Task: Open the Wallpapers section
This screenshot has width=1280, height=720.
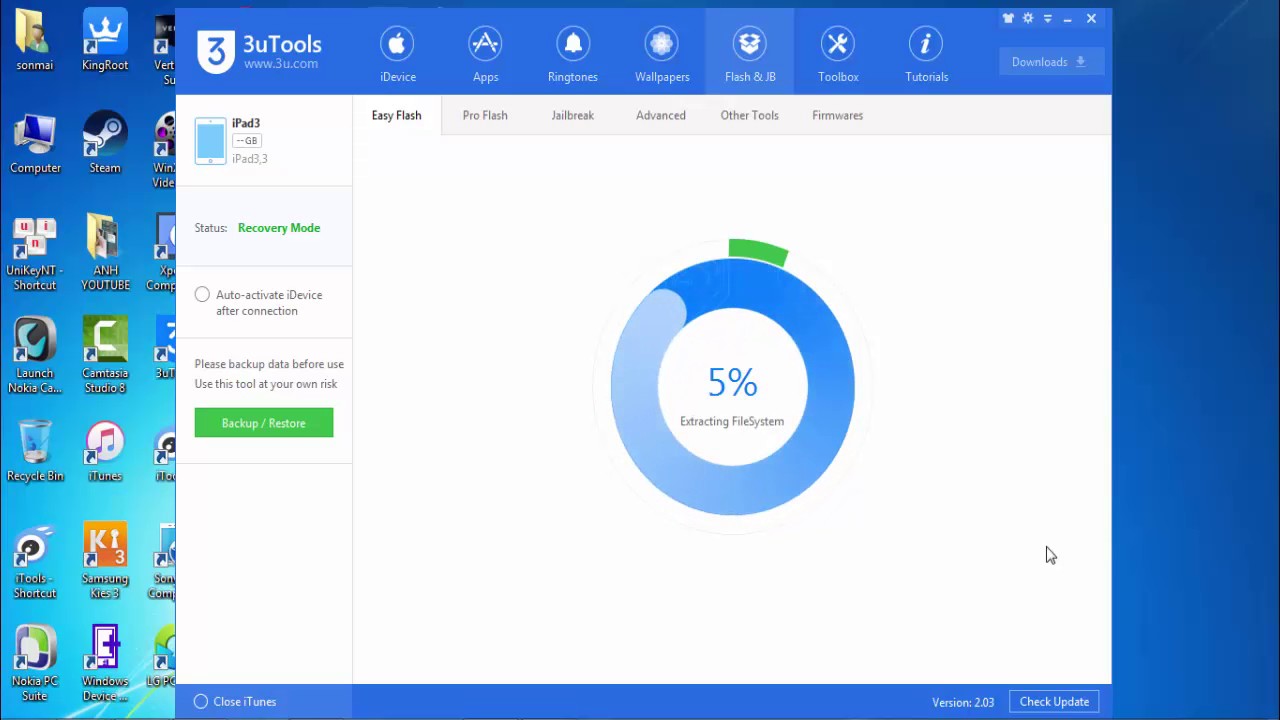Action: [x=661, y=54]
